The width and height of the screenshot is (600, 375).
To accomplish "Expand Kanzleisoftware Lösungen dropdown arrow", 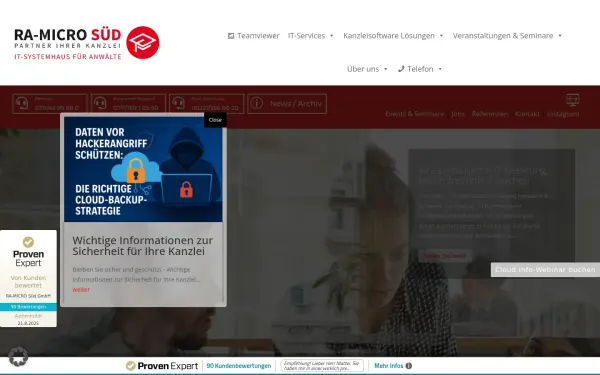I will 441,36.
